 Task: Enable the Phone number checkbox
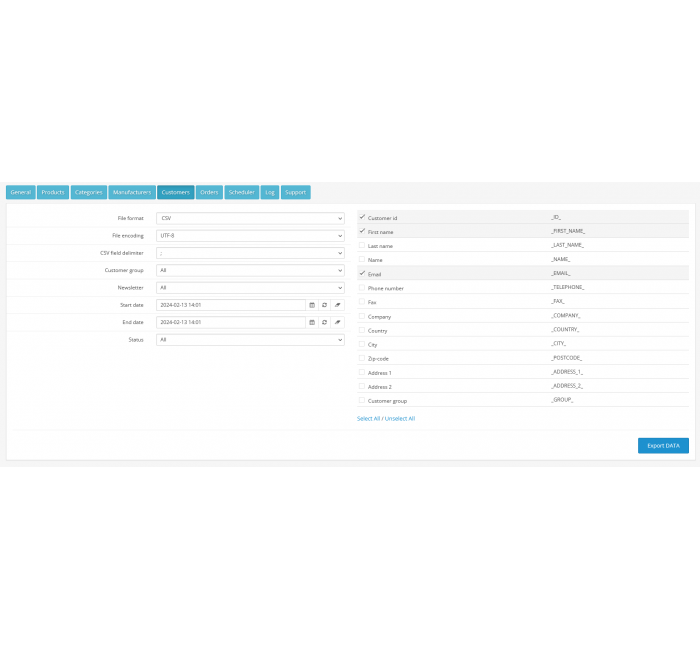point(362,288)
